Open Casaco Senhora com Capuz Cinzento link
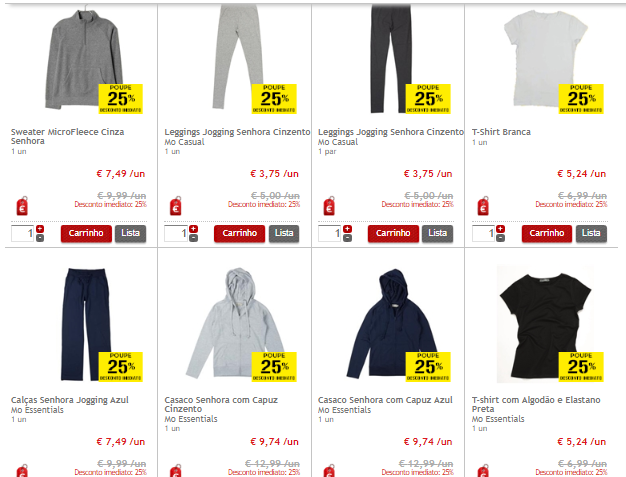This screenshot has width=626, height=477. (x=221, y=404)
